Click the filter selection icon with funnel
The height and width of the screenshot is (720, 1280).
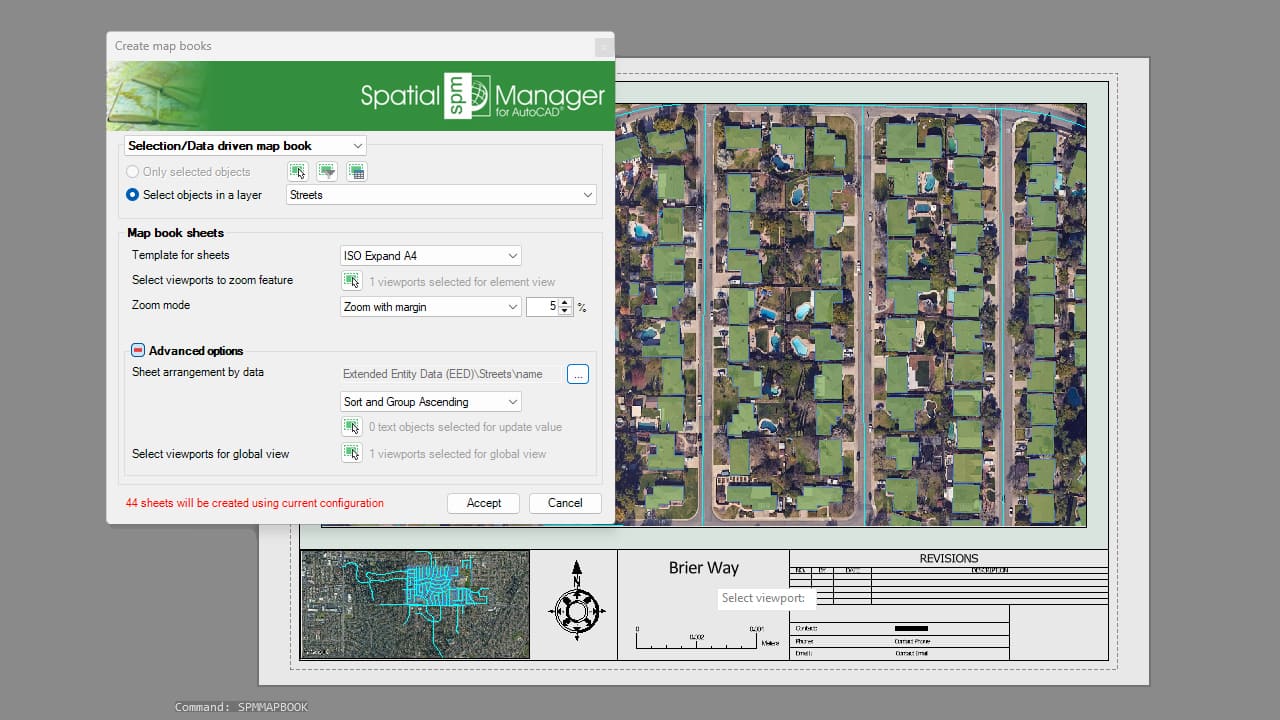click(x=327, y=172)
